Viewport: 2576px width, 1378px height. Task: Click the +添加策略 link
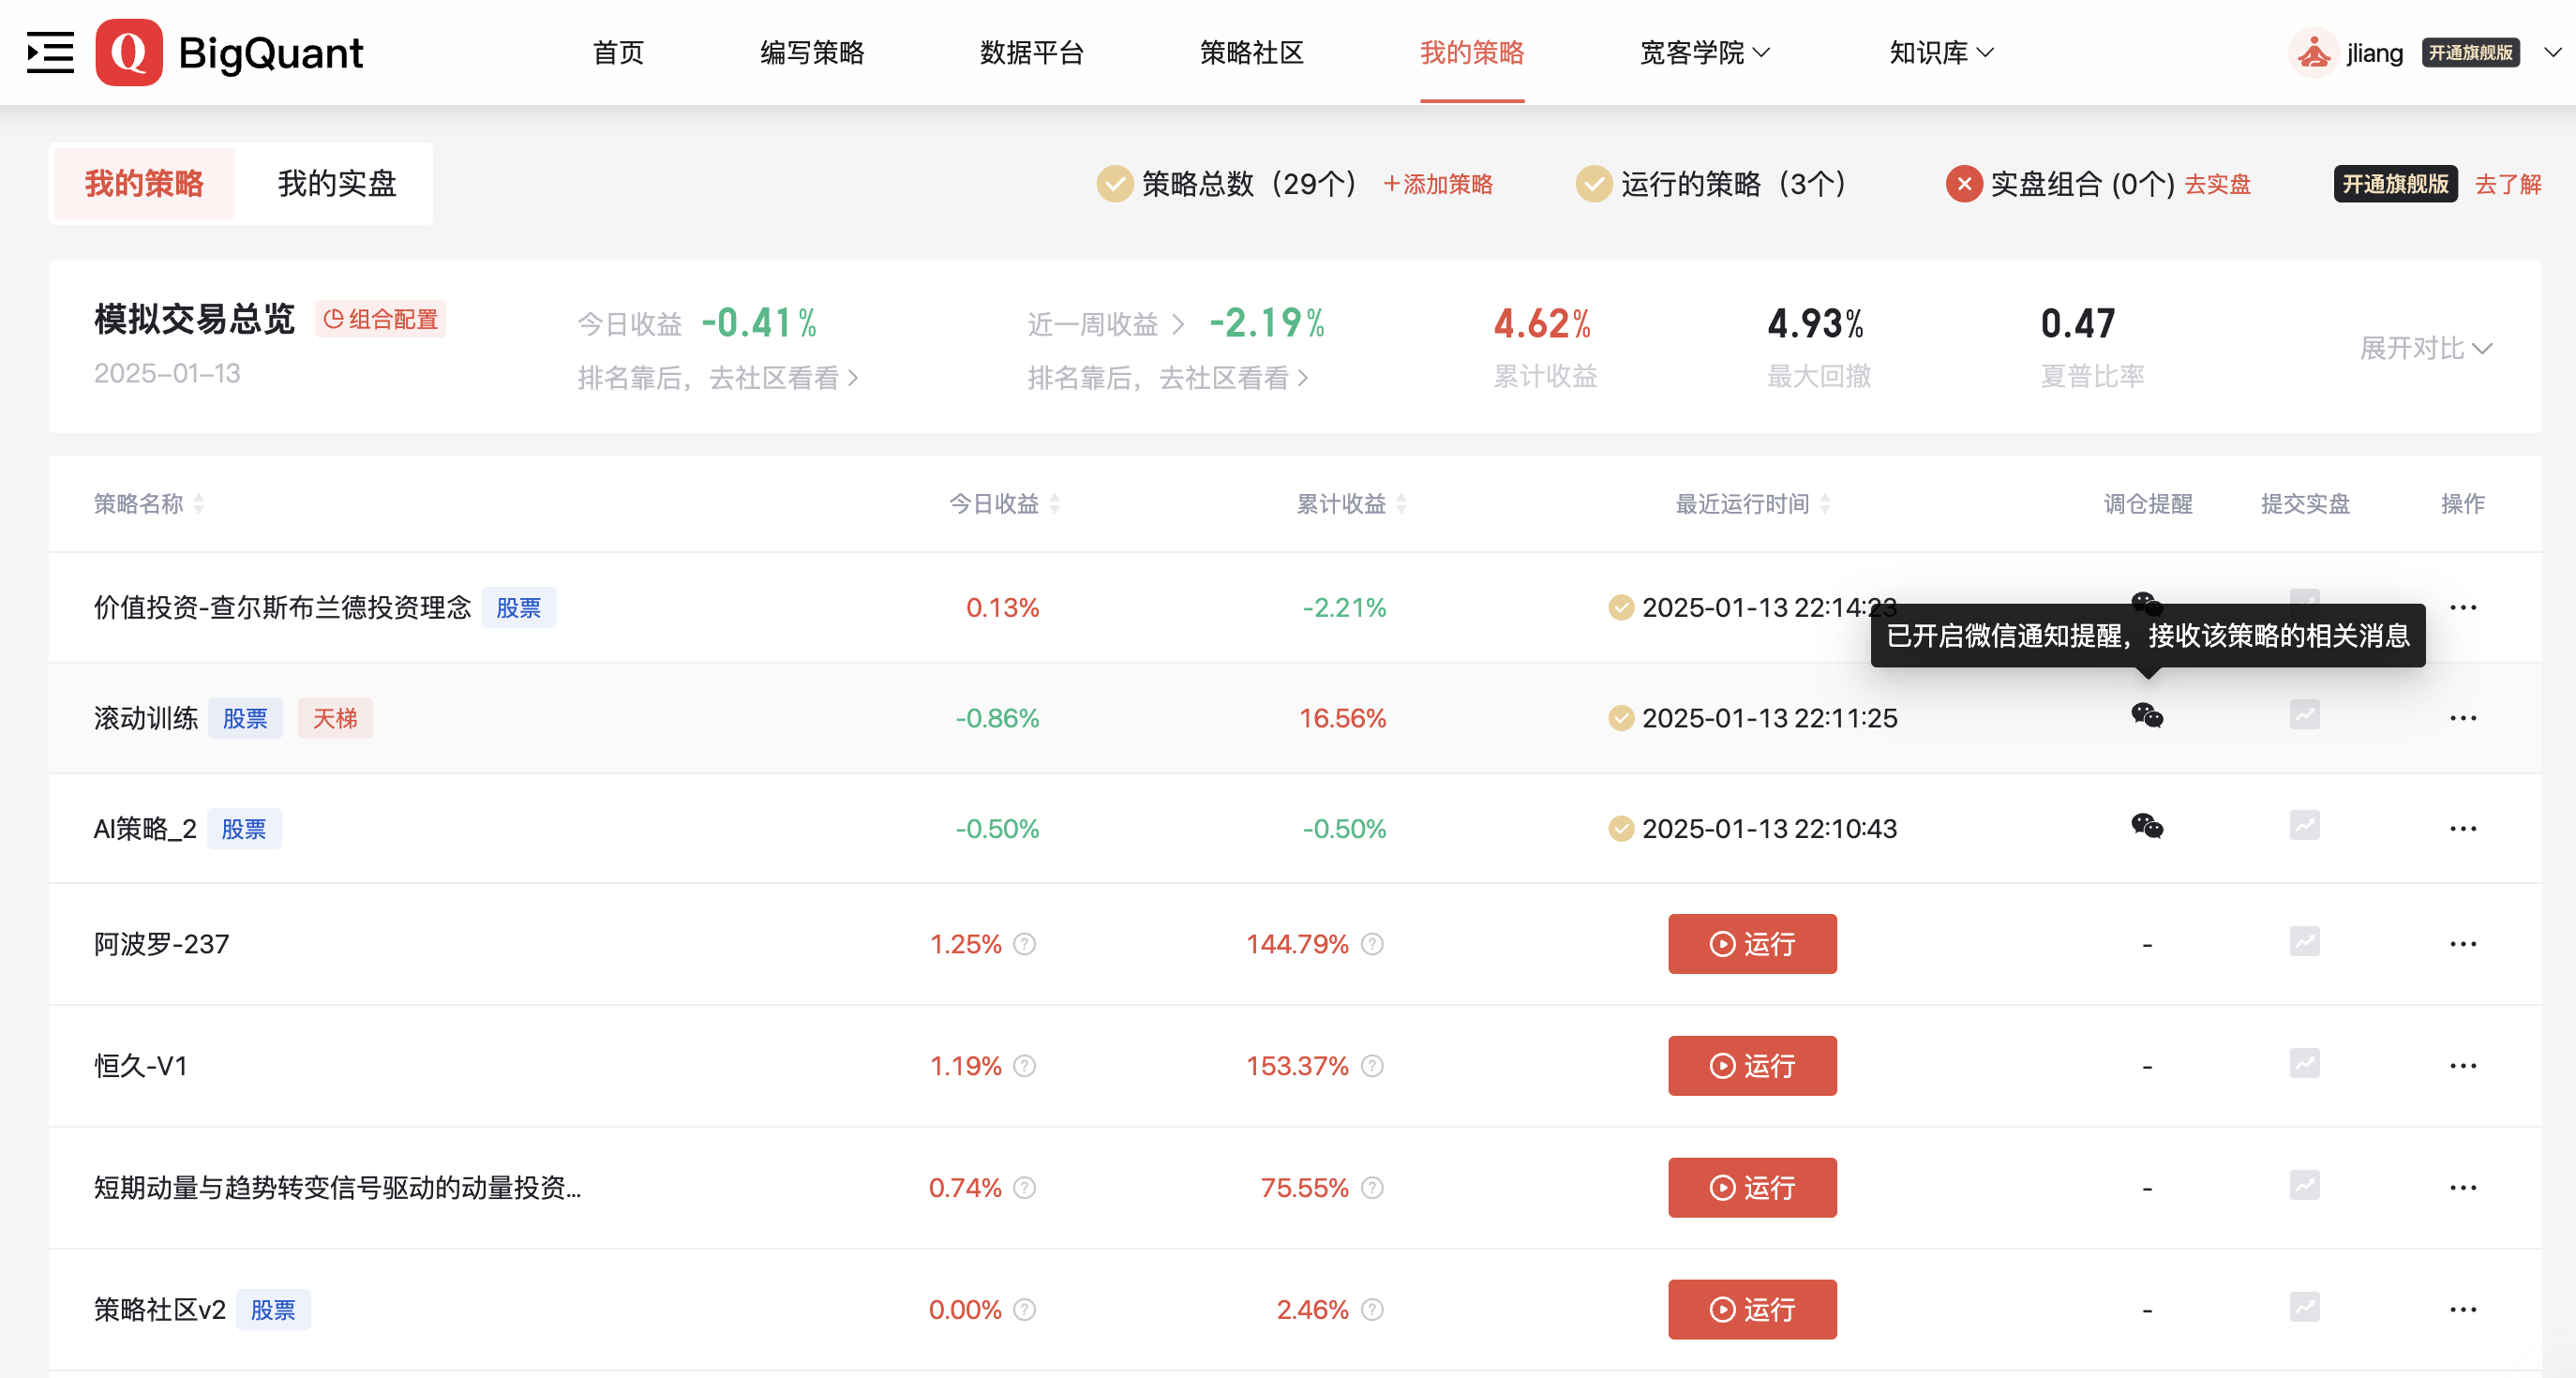[x=1437, y=184]
